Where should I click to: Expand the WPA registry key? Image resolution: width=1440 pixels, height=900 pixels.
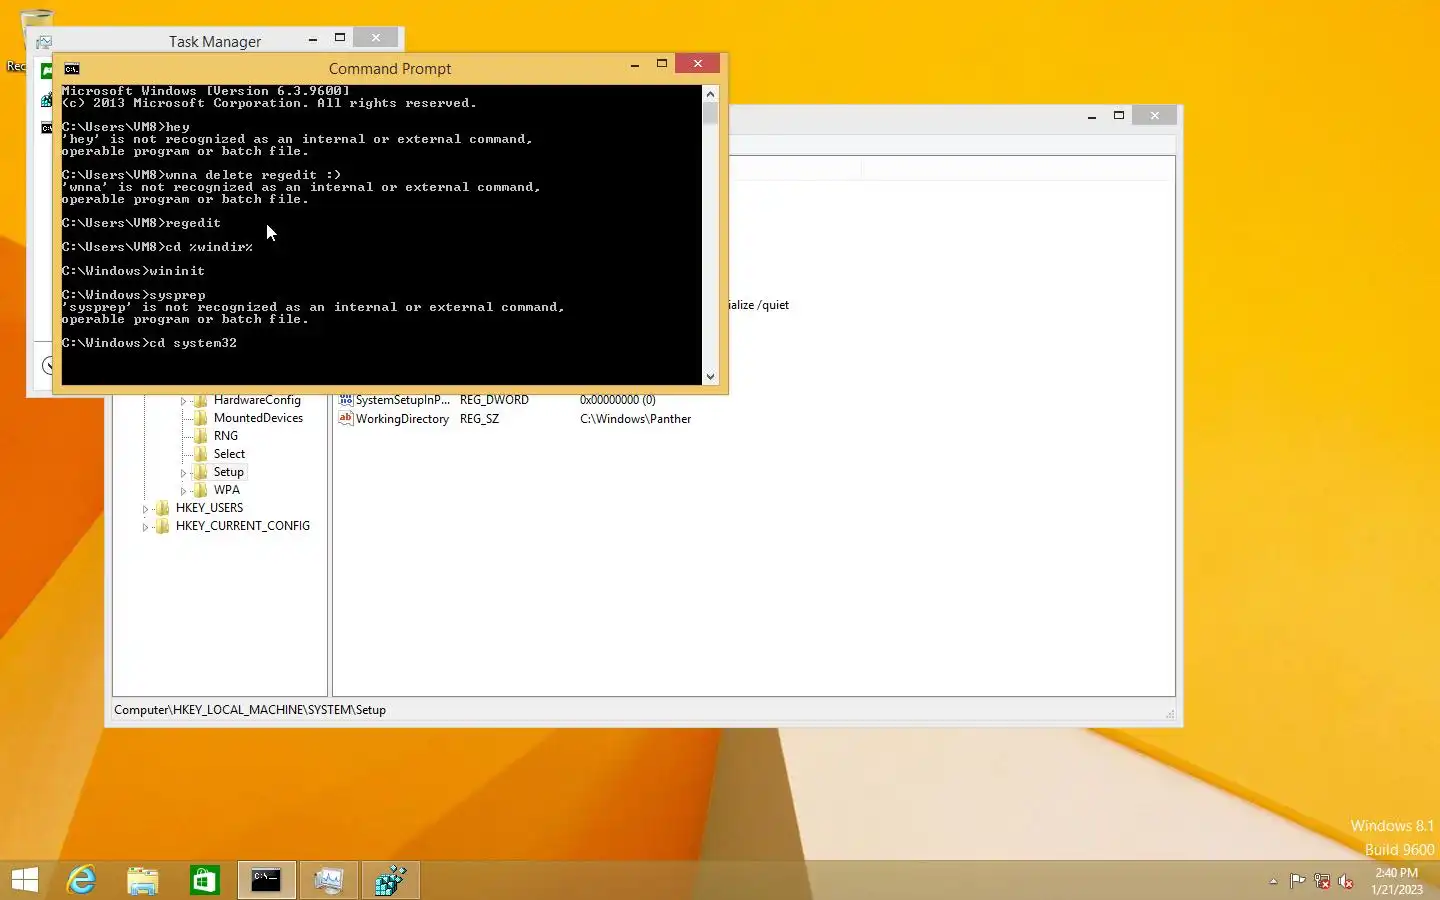(183, 491)
